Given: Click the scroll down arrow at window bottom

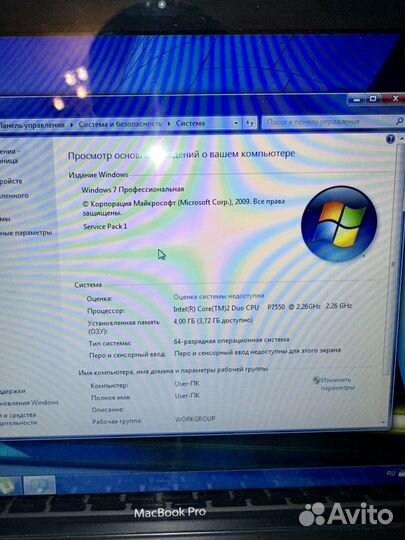Looking at the screenshot, I should coord(384,422).
